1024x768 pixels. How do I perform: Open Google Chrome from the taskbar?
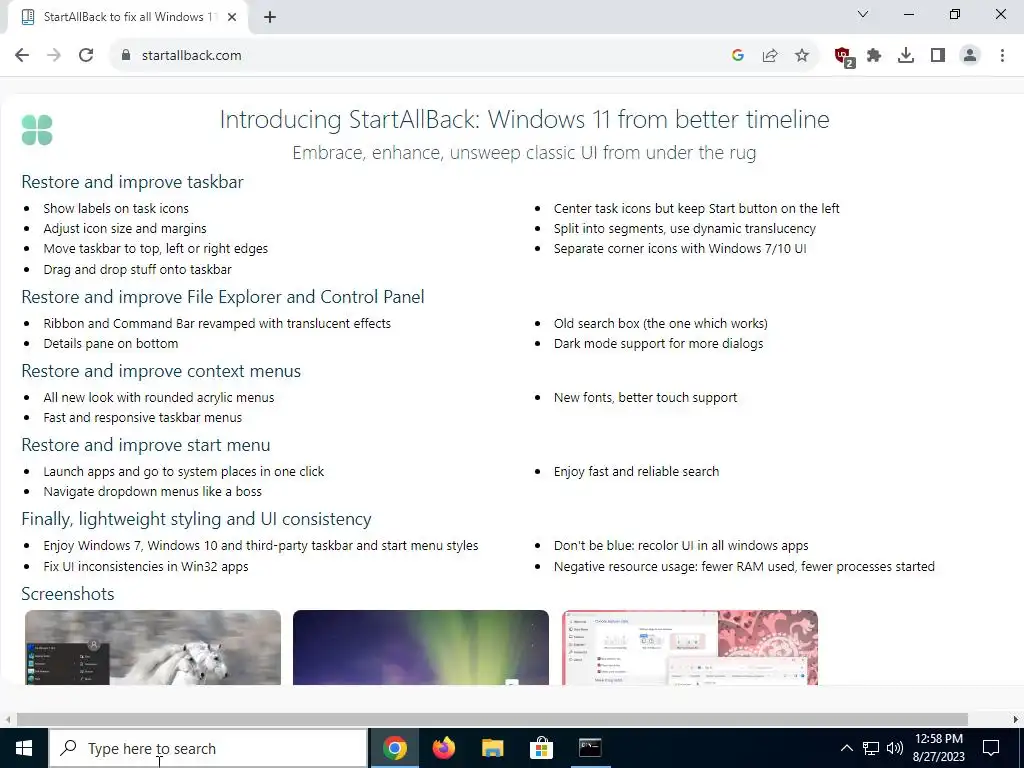click(395, 748)
